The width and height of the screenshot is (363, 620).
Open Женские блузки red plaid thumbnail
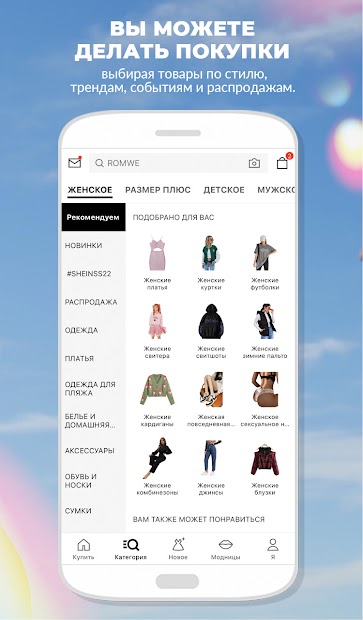click(265, 459)
